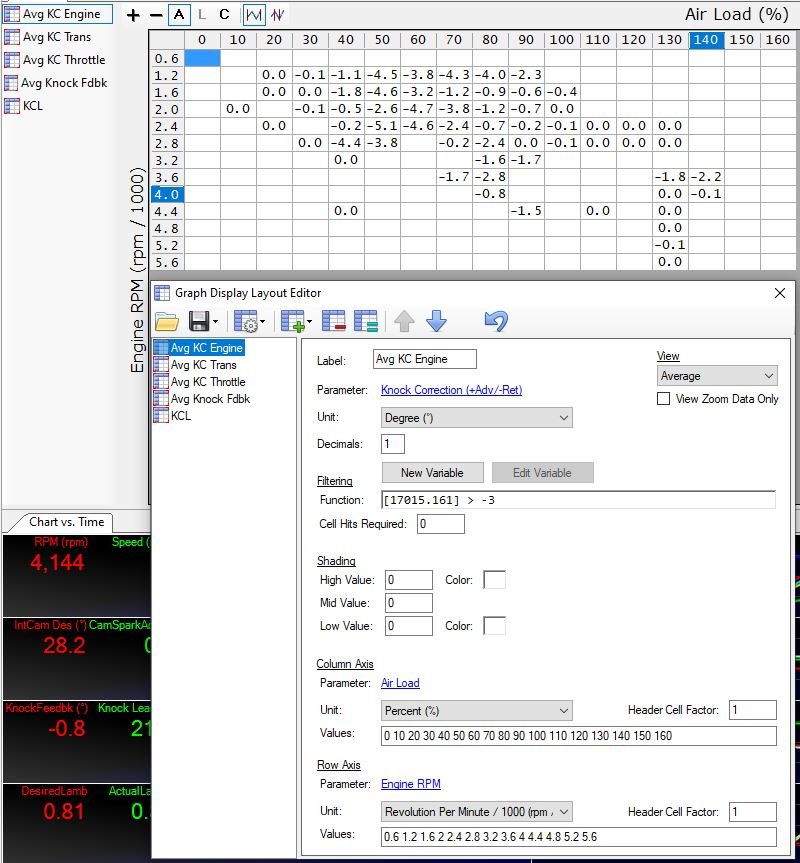Click the filtering Function input field
800x863 pixels.
[x=578, y=500]
